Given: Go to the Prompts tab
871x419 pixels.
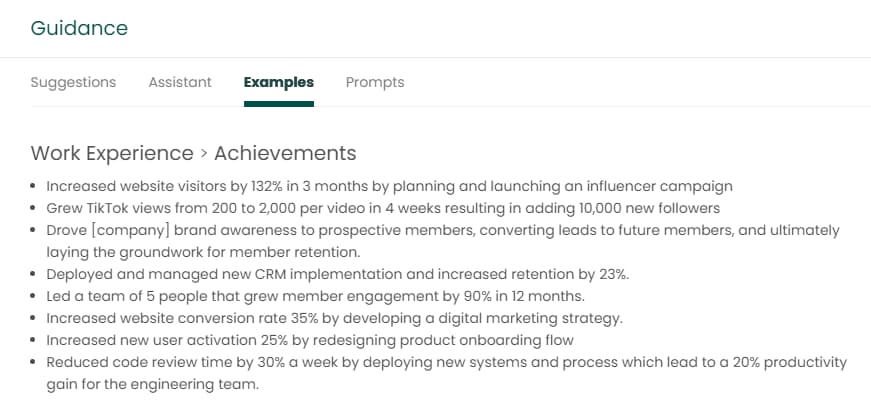Looking at the screenshot, I should 375,82.
